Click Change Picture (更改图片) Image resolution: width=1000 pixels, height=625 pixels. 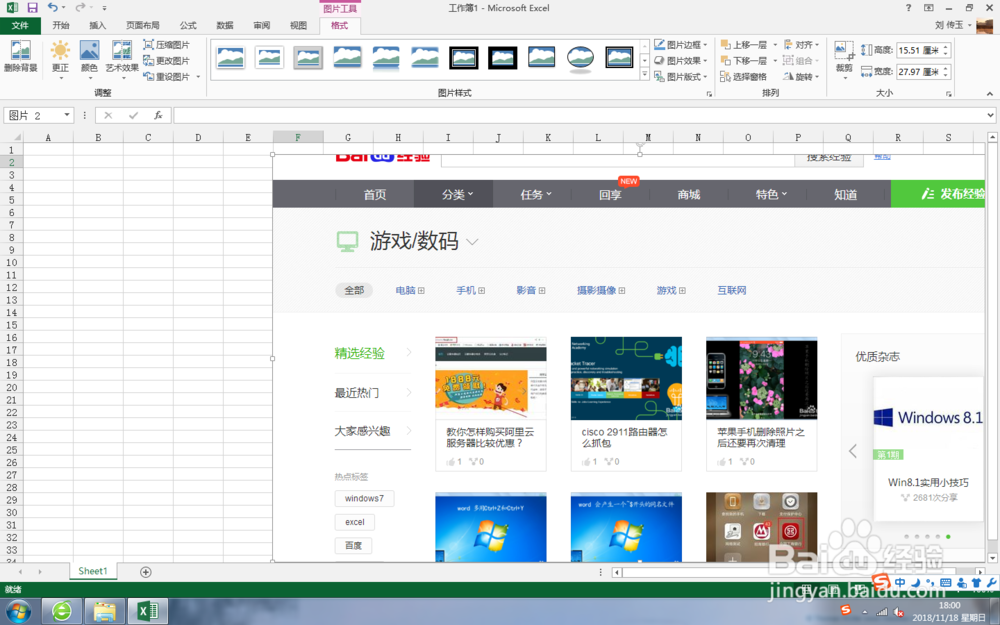tap(166, 61)
